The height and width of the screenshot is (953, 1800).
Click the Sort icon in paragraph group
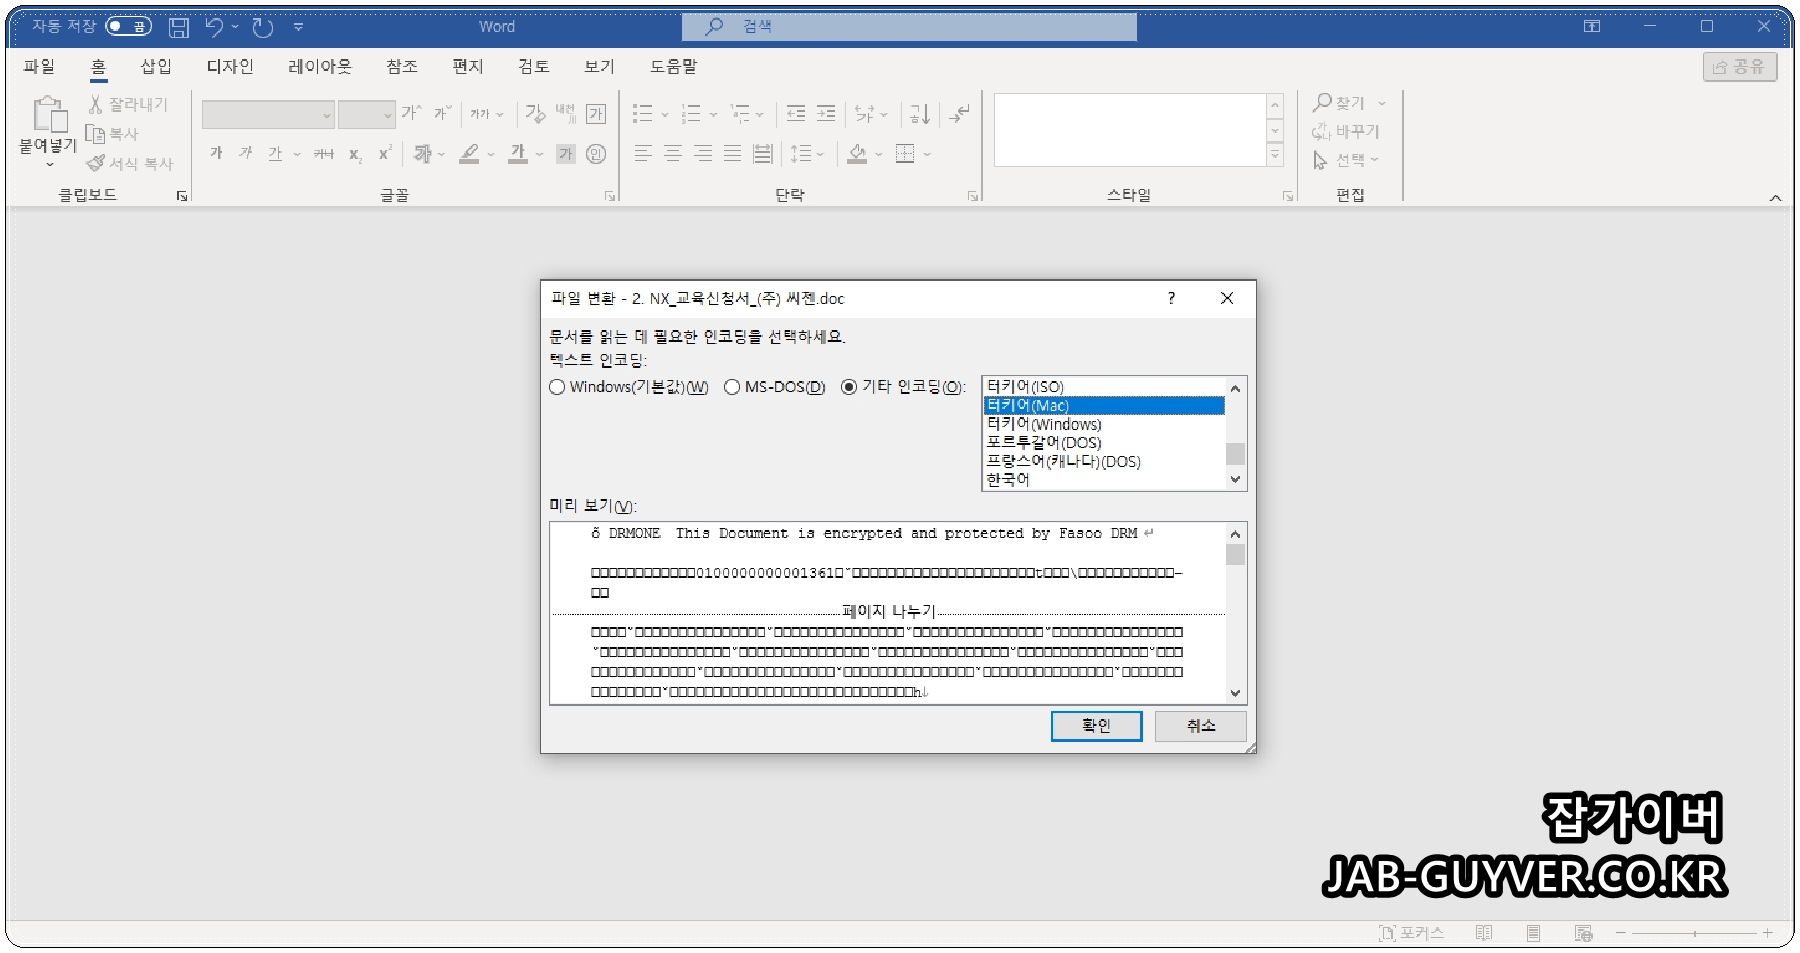pyautogui.click(x=920, y=114)
